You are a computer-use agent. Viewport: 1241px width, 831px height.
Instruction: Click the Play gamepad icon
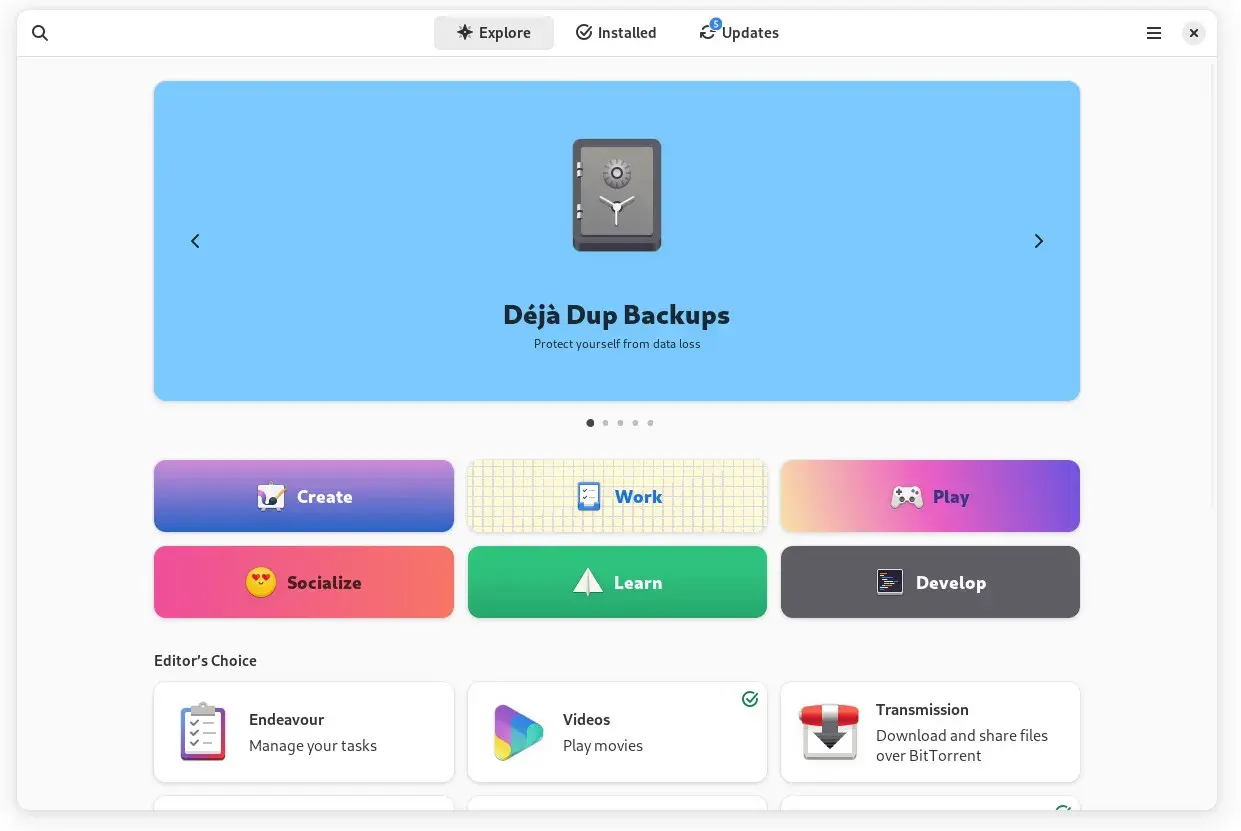(906, 497)
